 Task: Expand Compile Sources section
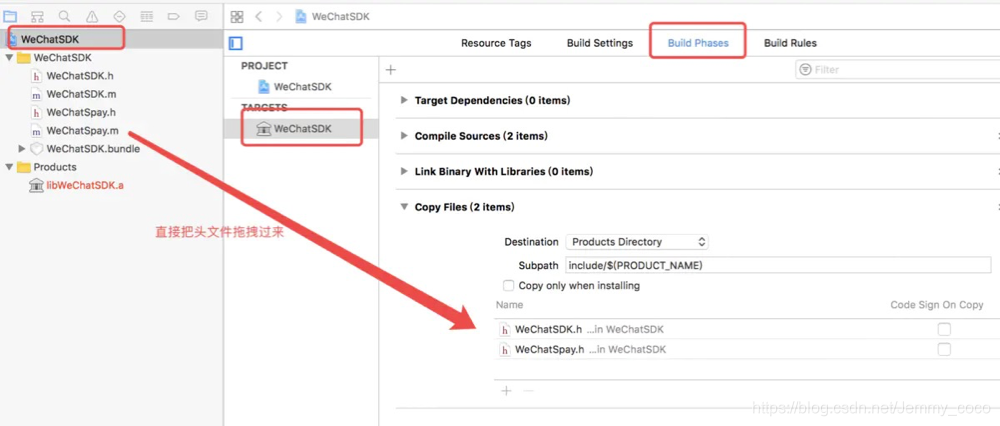point(404,136)
